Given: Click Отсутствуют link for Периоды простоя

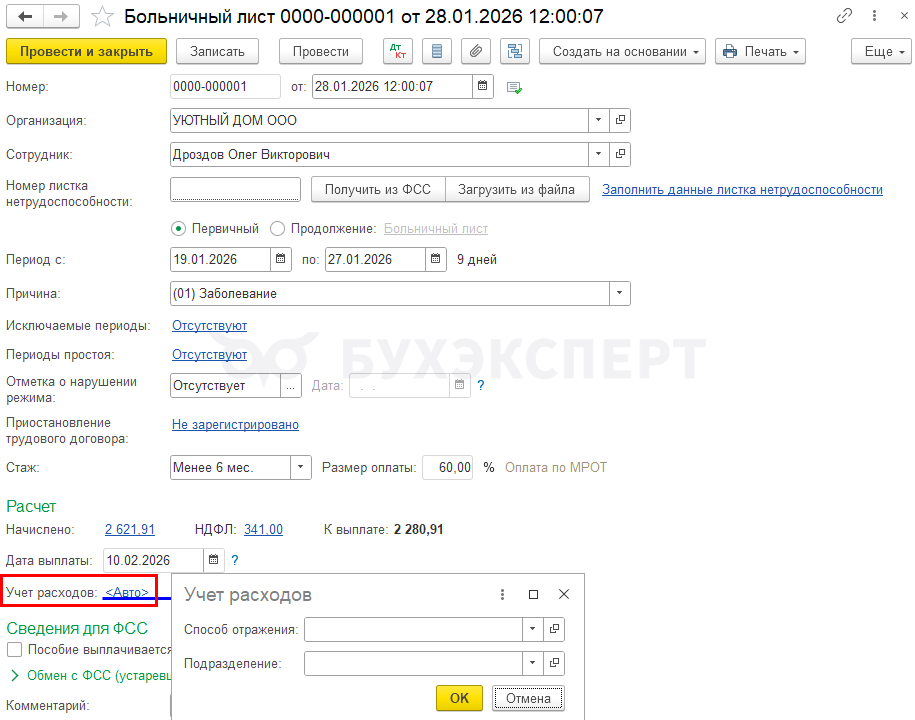Looking at the screenshot, I should (209, 355).
